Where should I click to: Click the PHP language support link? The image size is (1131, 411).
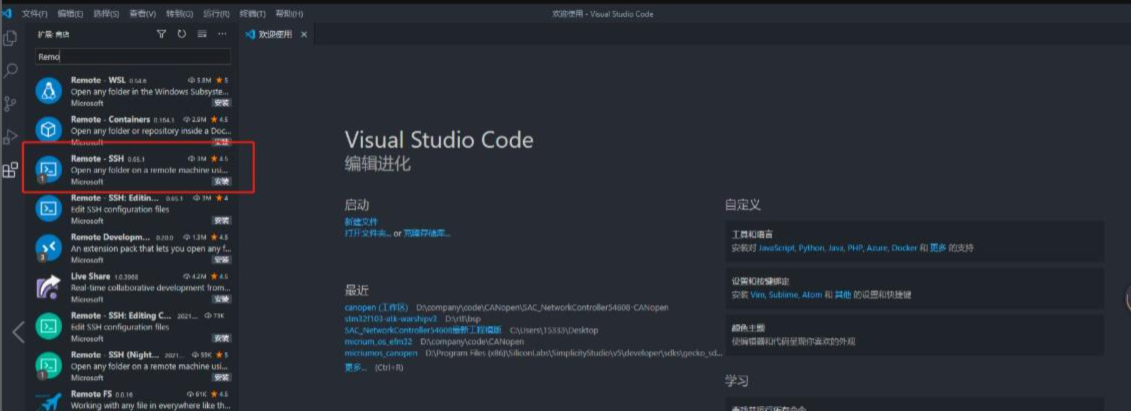click(855, 248)
